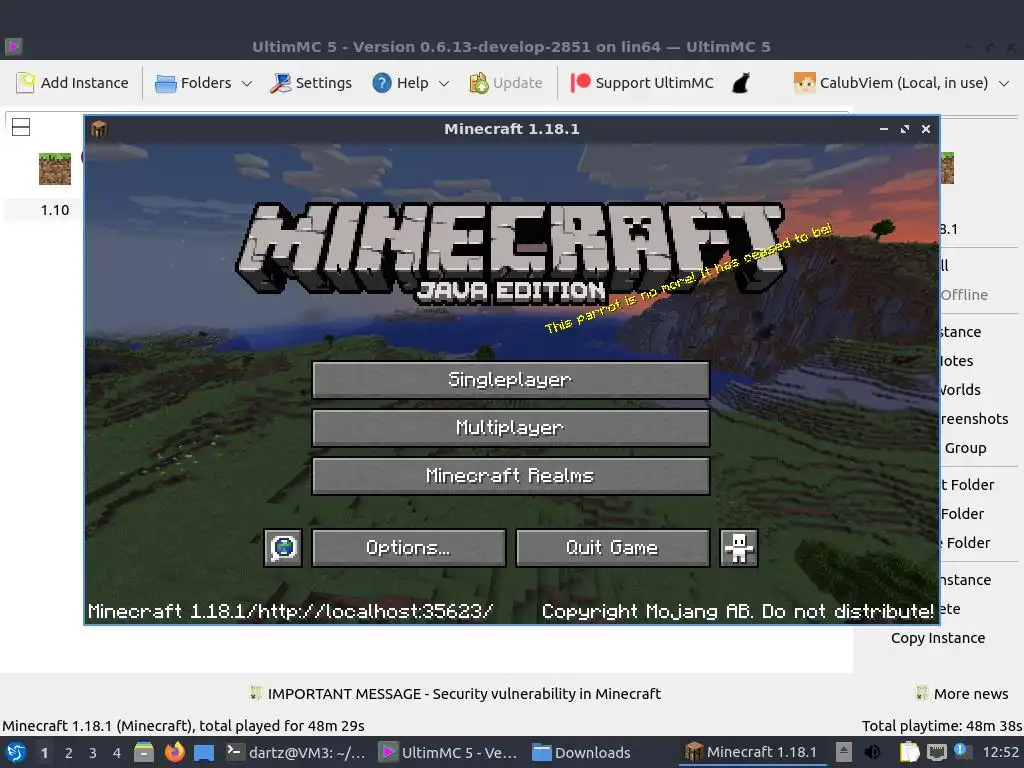The image size is (1024, 768).
Task: Switch to workspace 3
Action: click(x=93, y=753)
